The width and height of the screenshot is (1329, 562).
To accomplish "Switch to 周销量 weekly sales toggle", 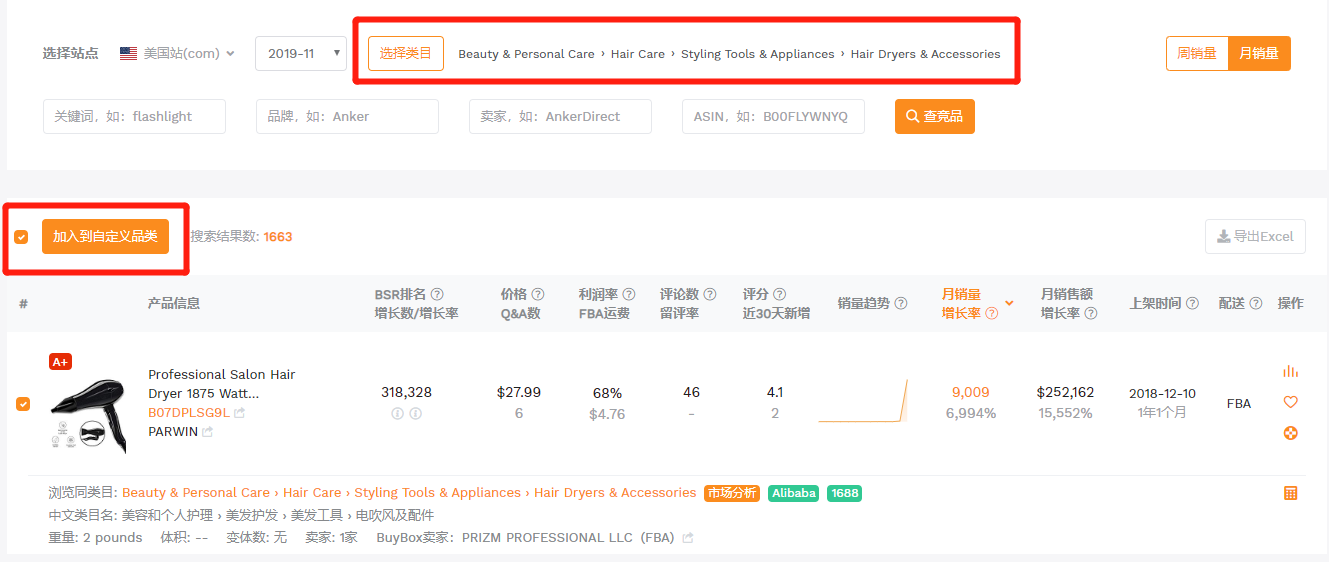I will click(1197, 54).
